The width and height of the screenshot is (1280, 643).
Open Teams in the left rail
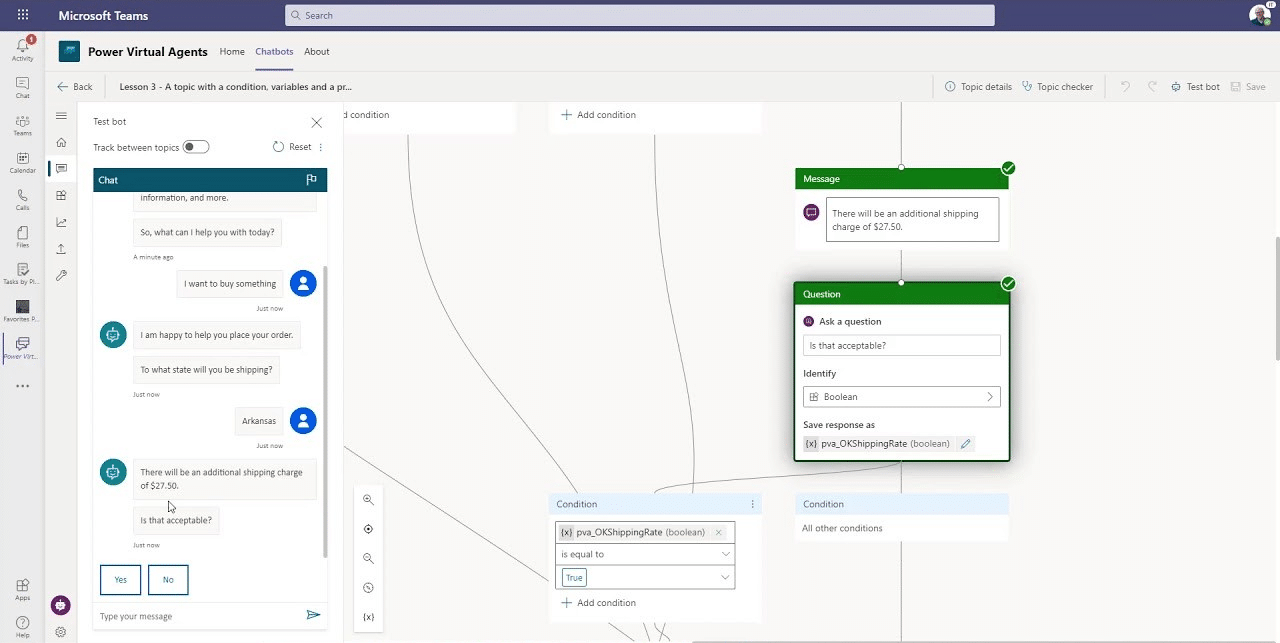pos(22,125)
